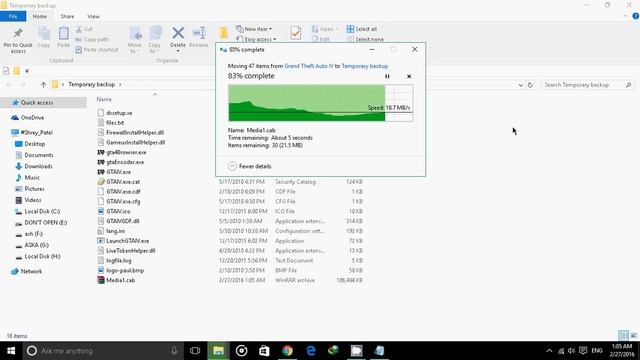Viewport: 640px width, 360px height.
Task: Go up one folder level arrow
Action: coord(43,84)
